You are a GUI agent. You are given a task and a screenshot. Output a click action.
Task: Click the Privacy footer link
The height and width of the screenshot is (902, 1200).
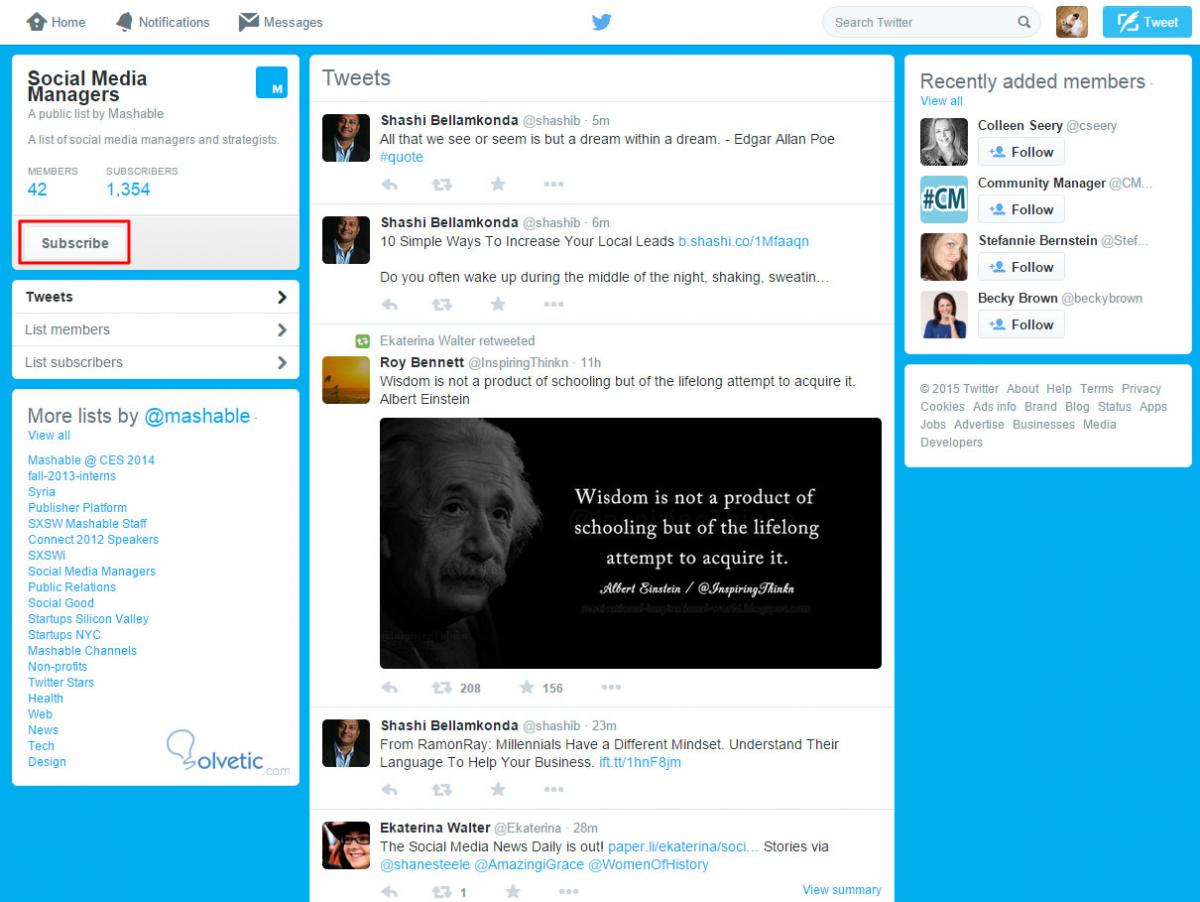[1141, 389]
